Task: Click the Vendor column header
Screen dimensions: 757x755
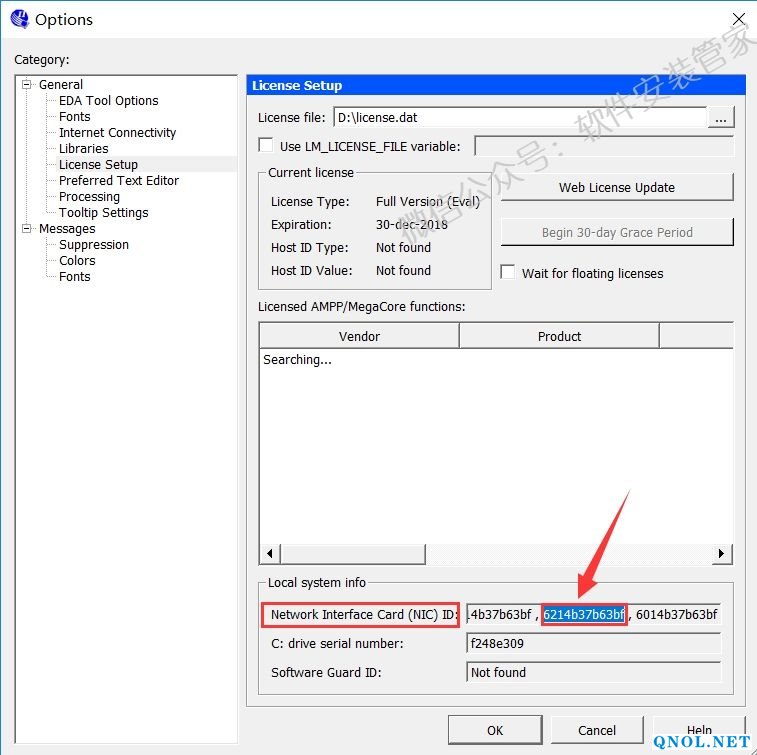Action: tap(359, 336)
